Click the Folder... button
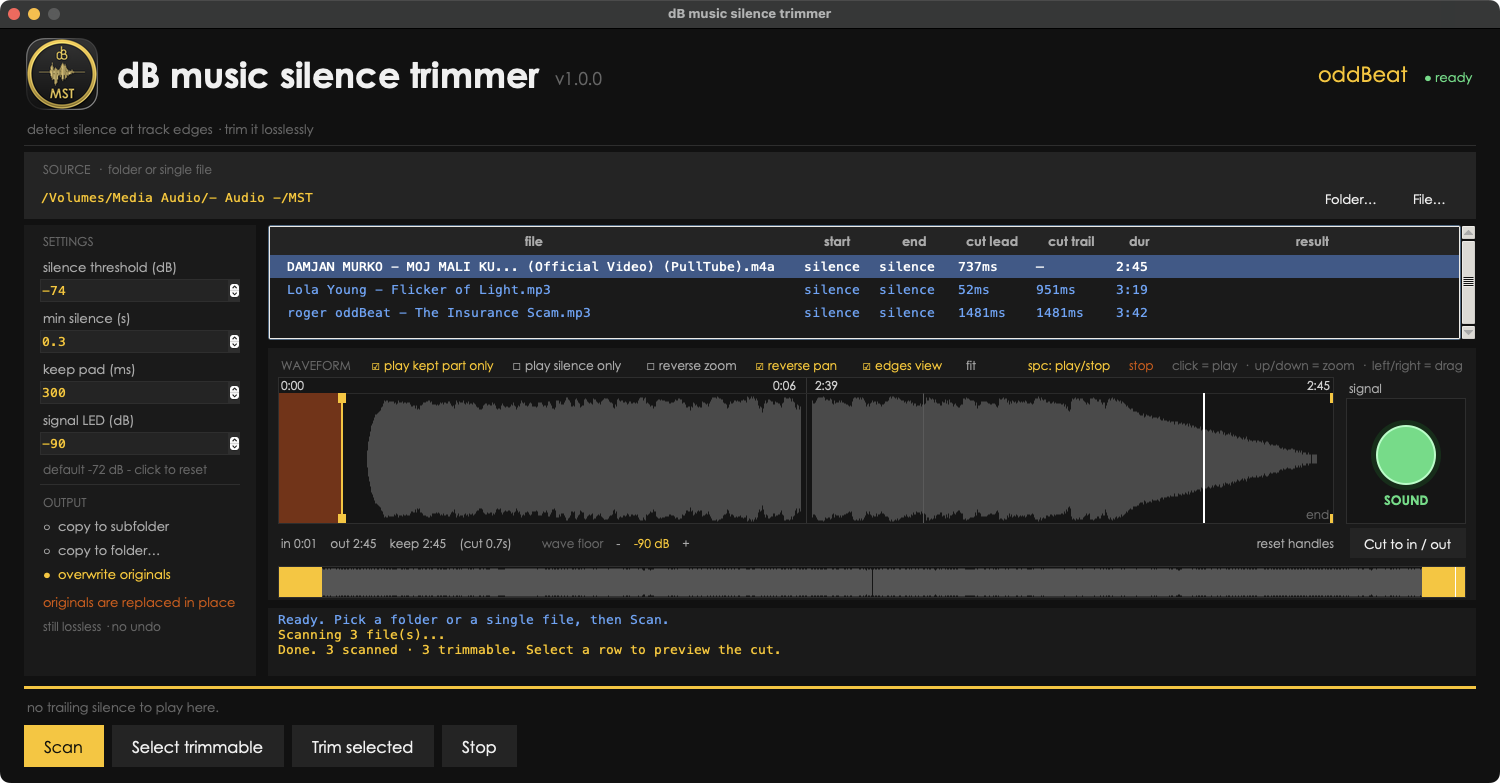Image resolution: width=1500 pixels, height=783 pixels. pyautogui.click(x=1350, y=200)
